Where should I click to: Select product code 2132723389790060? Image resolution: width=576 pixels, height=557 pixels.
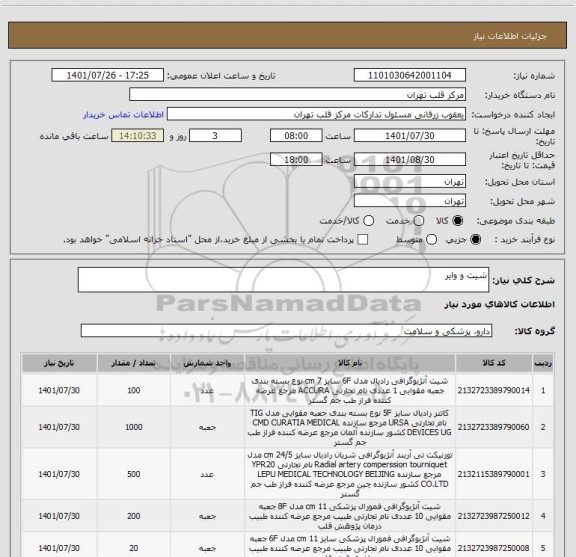pyautogui.click(x=493, y=427)
